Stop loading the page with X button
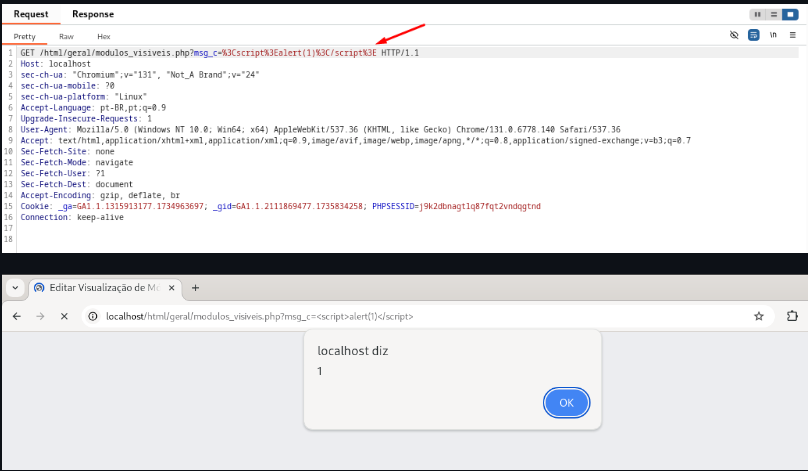The width and height of the screenshot is (808, 471). tap(64, 316)
